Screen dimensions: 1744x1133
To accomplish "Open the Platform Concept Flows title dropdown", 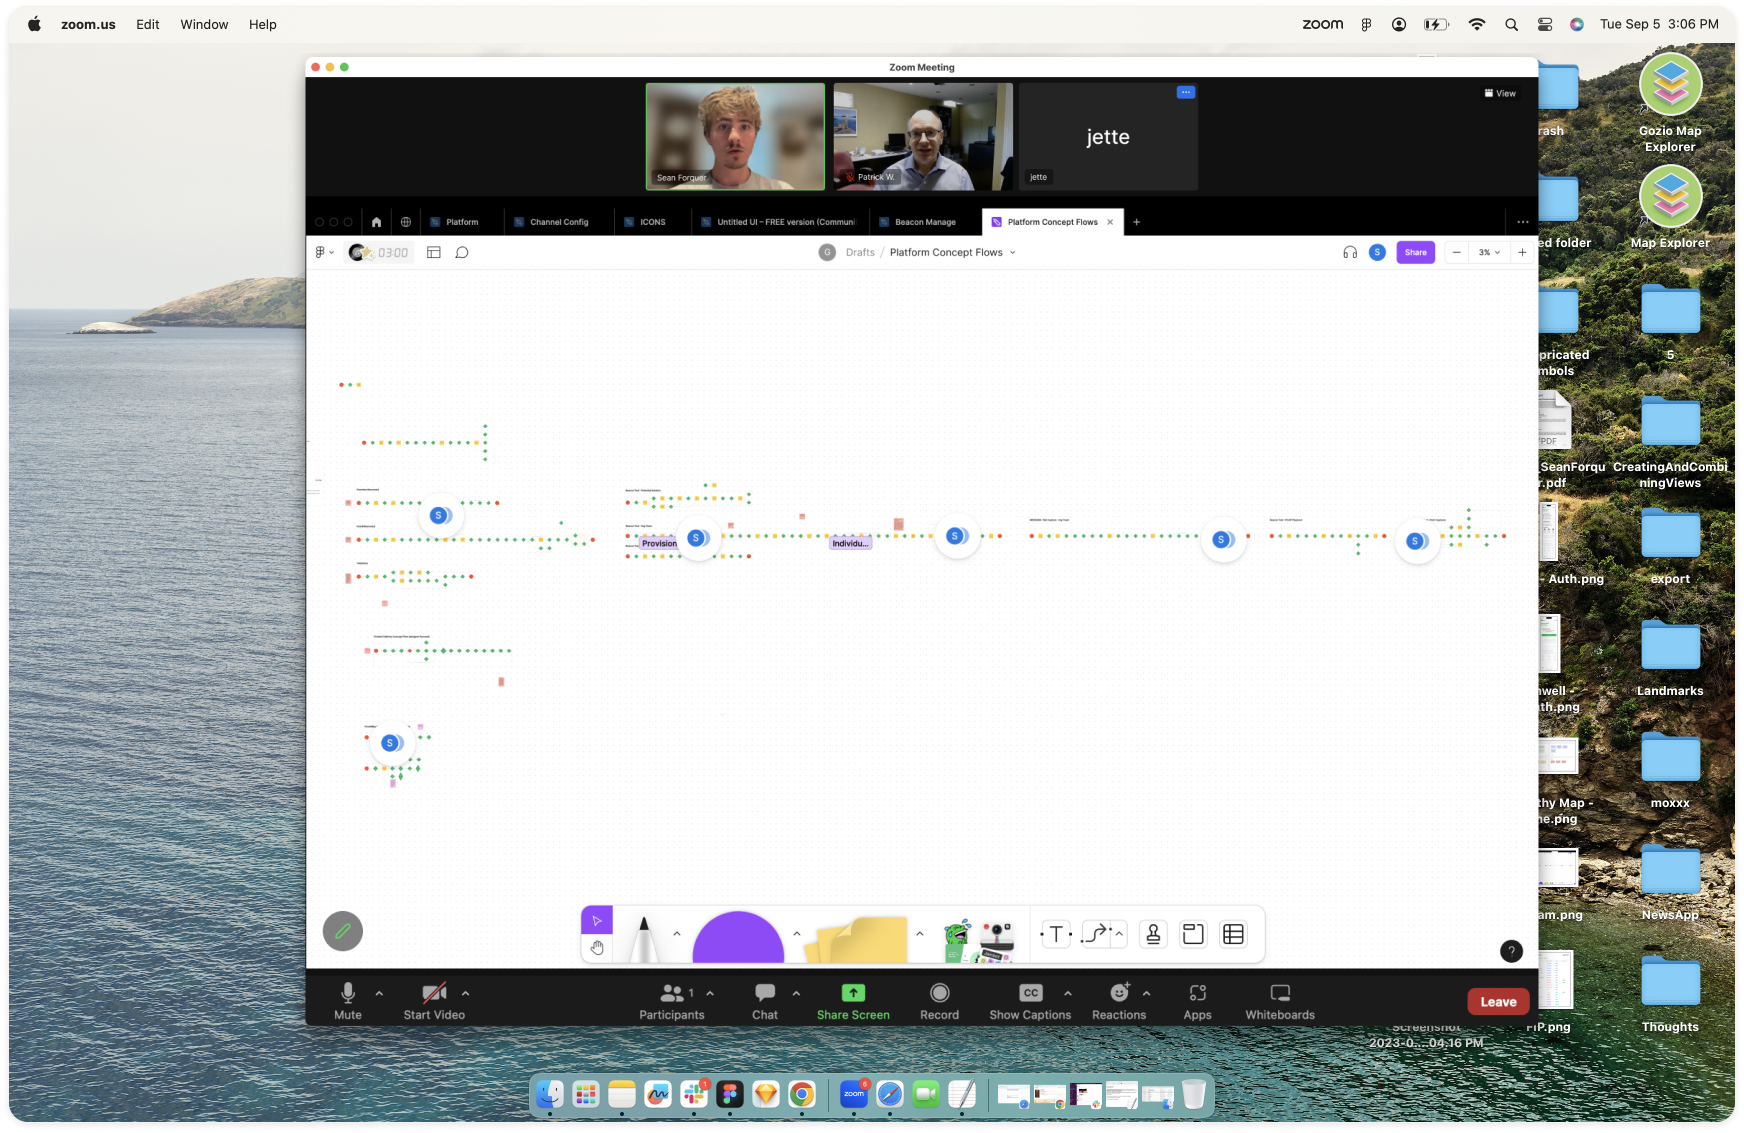I will pos(1012,252).
